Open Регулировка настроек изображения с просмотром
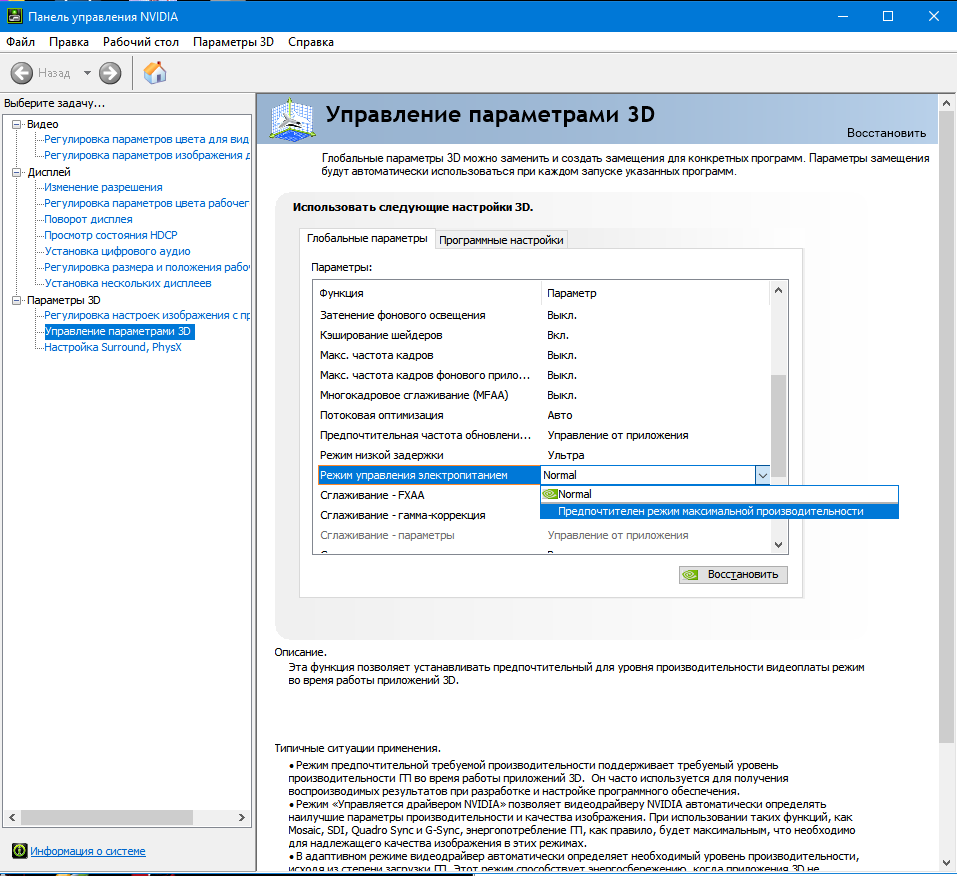 point(146,315)
